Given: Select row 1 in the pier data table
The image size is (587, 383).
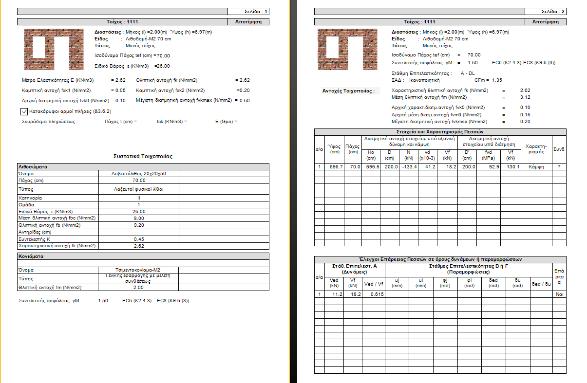Looking at the screenshot, I should (x=440, y=167).
